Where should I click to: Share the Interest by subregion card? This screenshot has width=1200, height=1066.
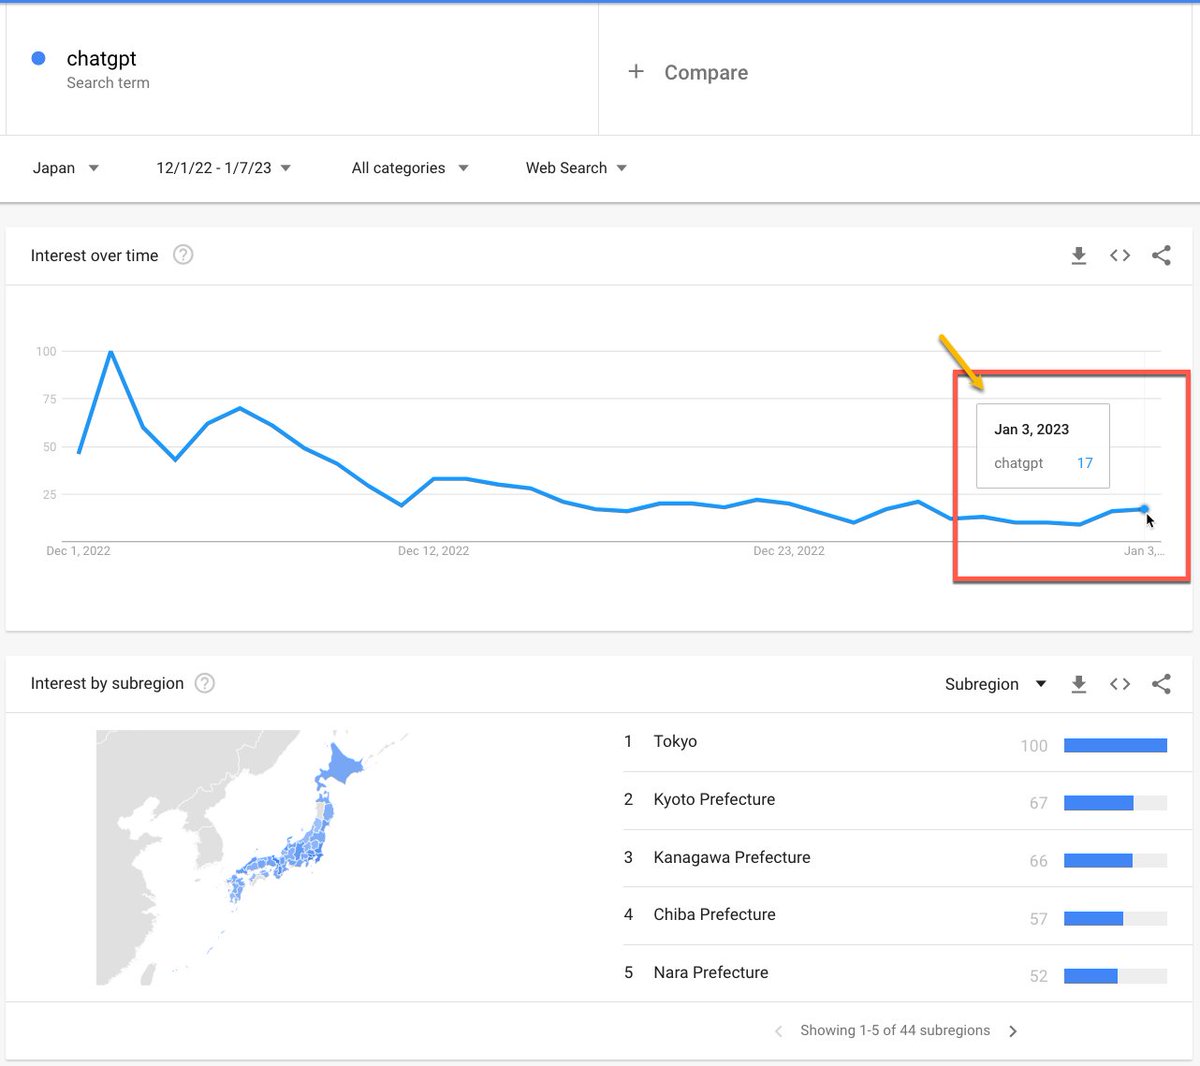tap(1161, 684)
